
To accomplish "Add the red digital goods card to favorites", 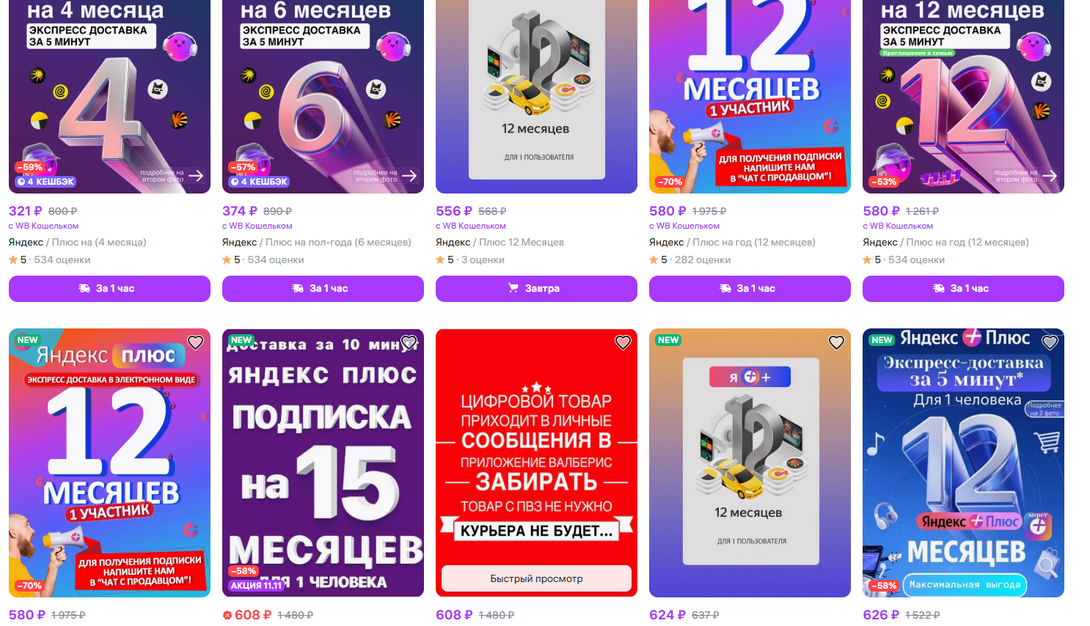I will click(x=623, y=343).
